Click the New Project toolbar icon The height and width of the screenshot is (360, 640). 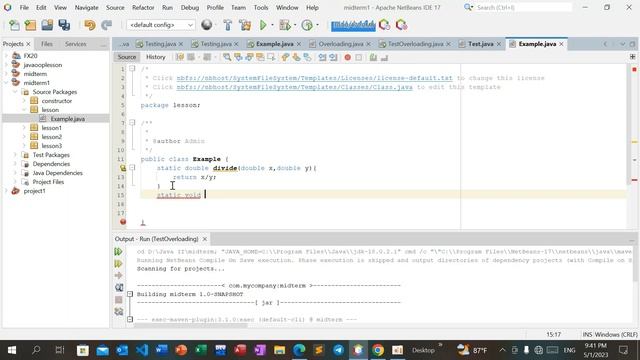pos(31,25)
